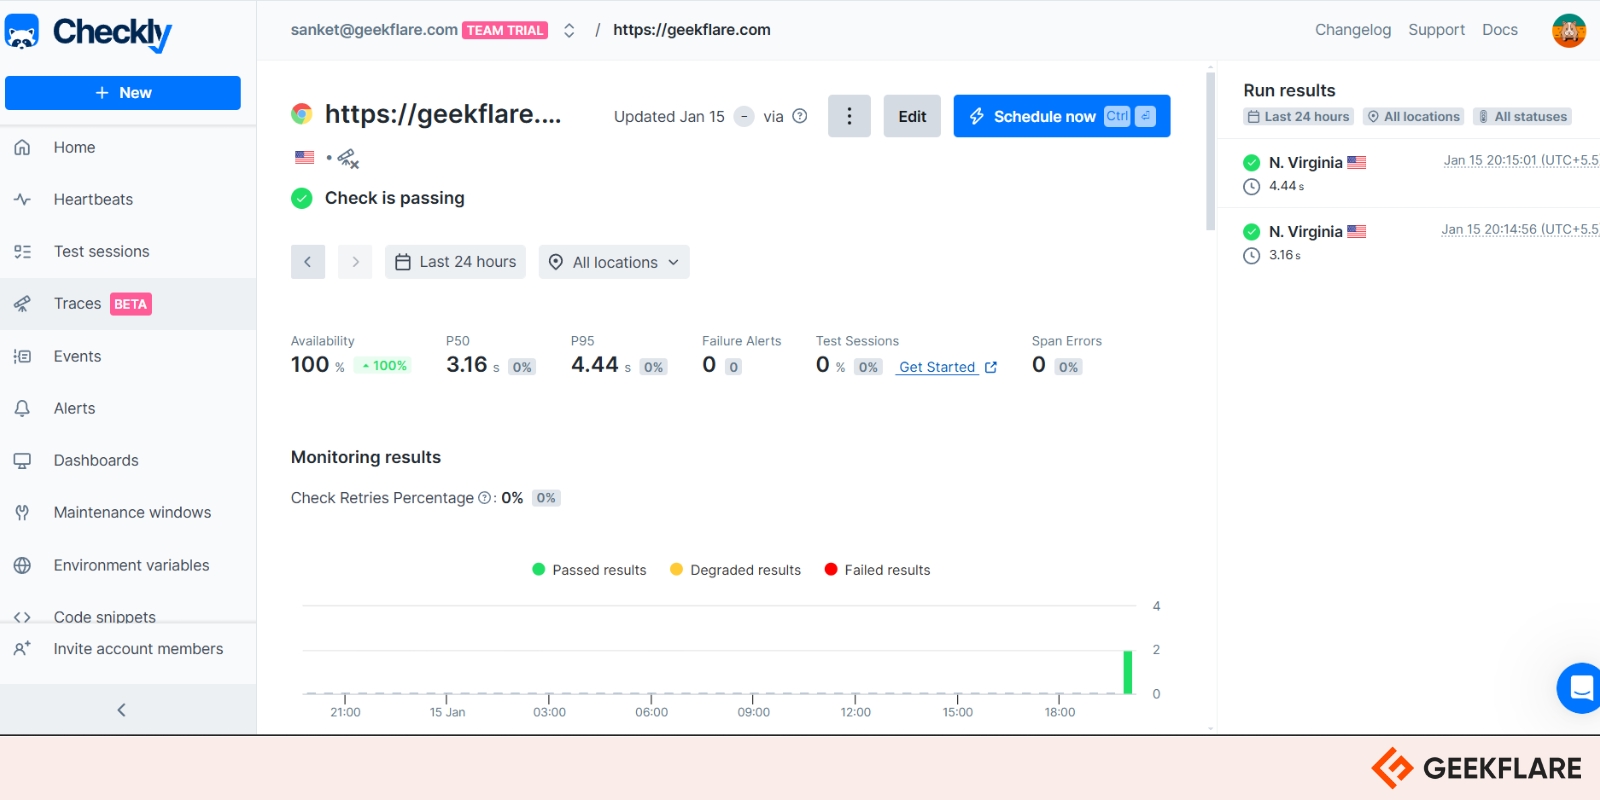Open the chat support bubble
The height and width of the screenshot is (800, 1600).
click(1580, 688)
